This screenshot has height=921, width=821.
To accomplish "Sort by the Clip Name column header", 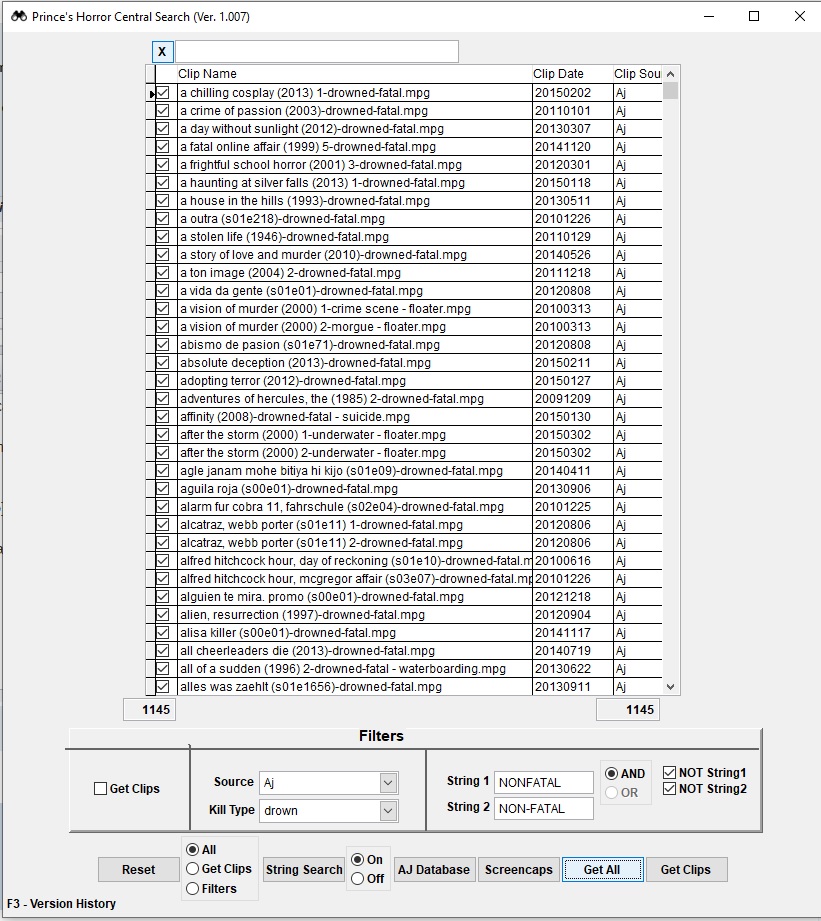I will (x=353, y=74).
